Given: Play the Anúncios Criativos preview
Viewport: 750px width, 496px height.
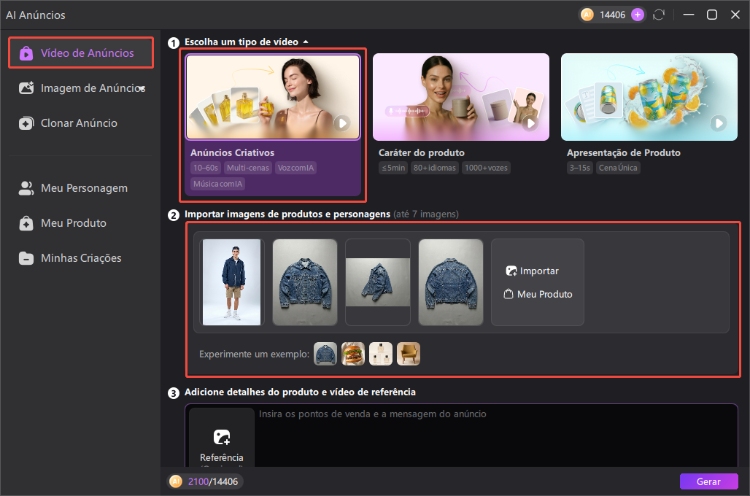Looking at the screenshot, I should pos(342,123).
